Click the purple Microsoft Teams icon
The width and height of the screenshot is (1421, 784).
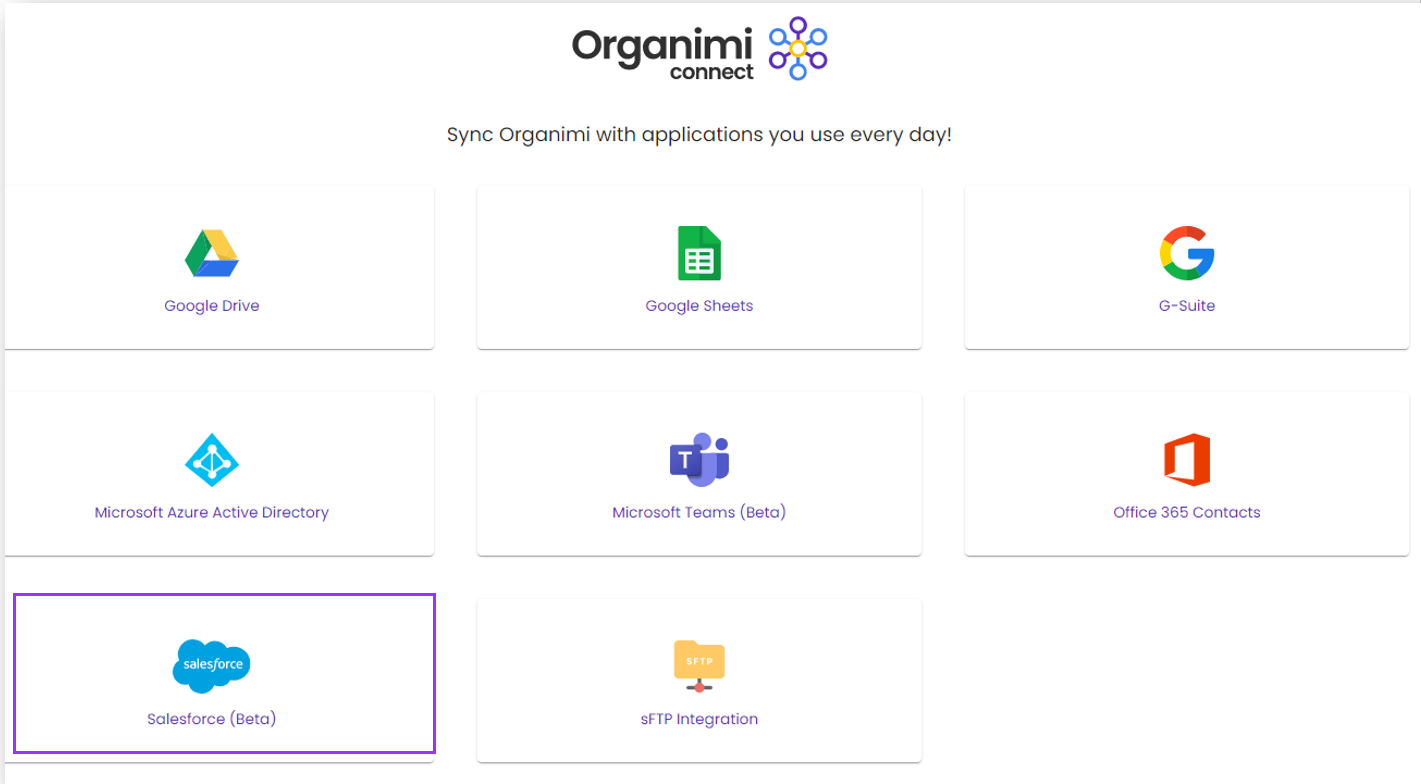(699, 460)
